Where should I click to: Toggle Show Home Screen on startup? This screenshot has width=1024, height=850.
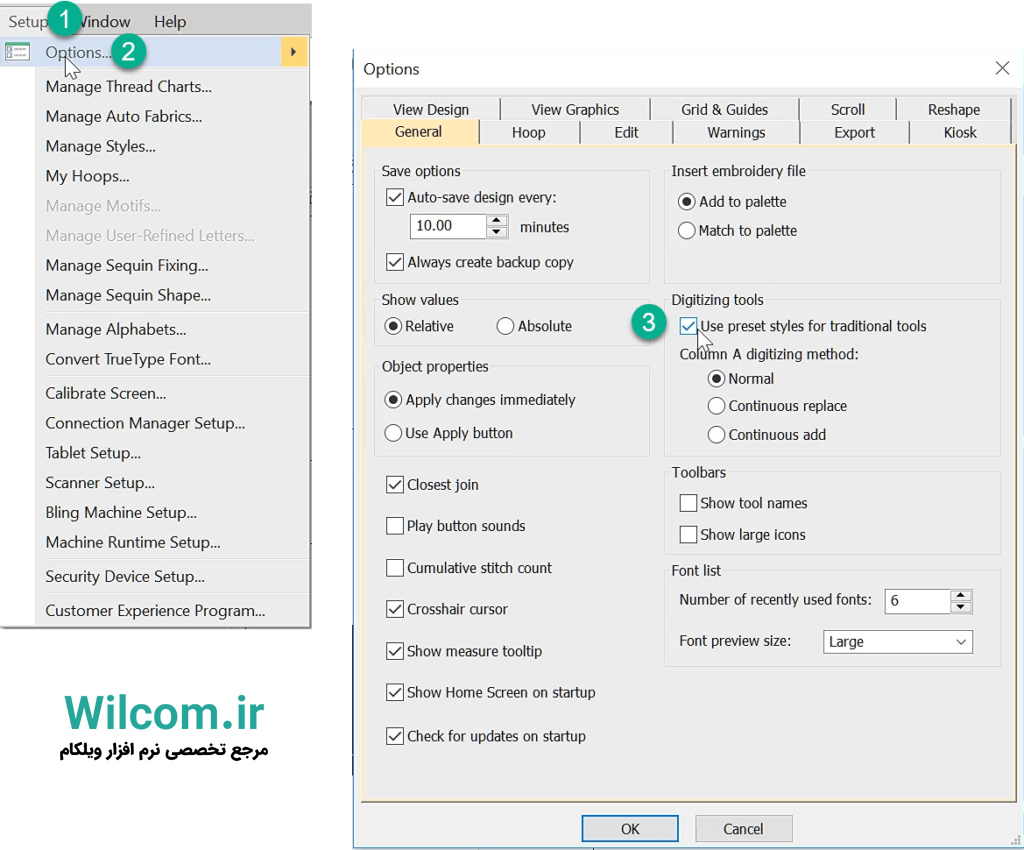click(394, 692)
